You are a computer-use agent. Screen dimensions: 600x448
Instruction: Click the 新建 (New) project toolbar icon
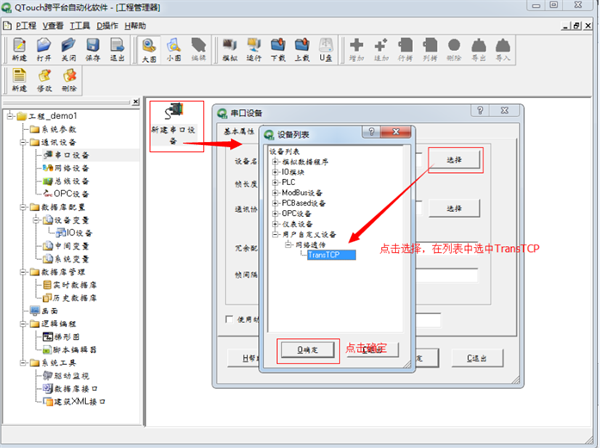coord(18,48)
